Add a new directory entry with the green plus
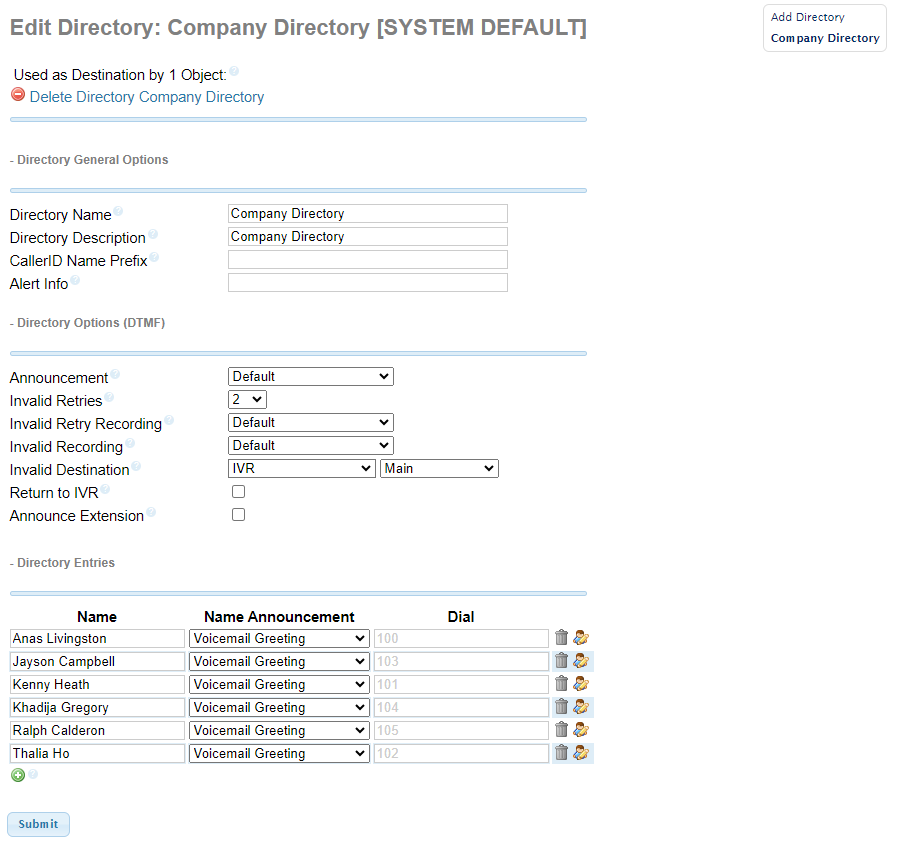 [x=18, y=775]
